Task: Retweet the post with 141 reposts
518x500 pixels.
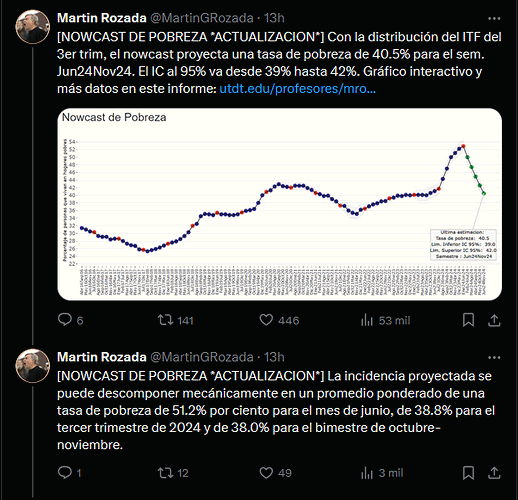Action: [x=175, y=320]
